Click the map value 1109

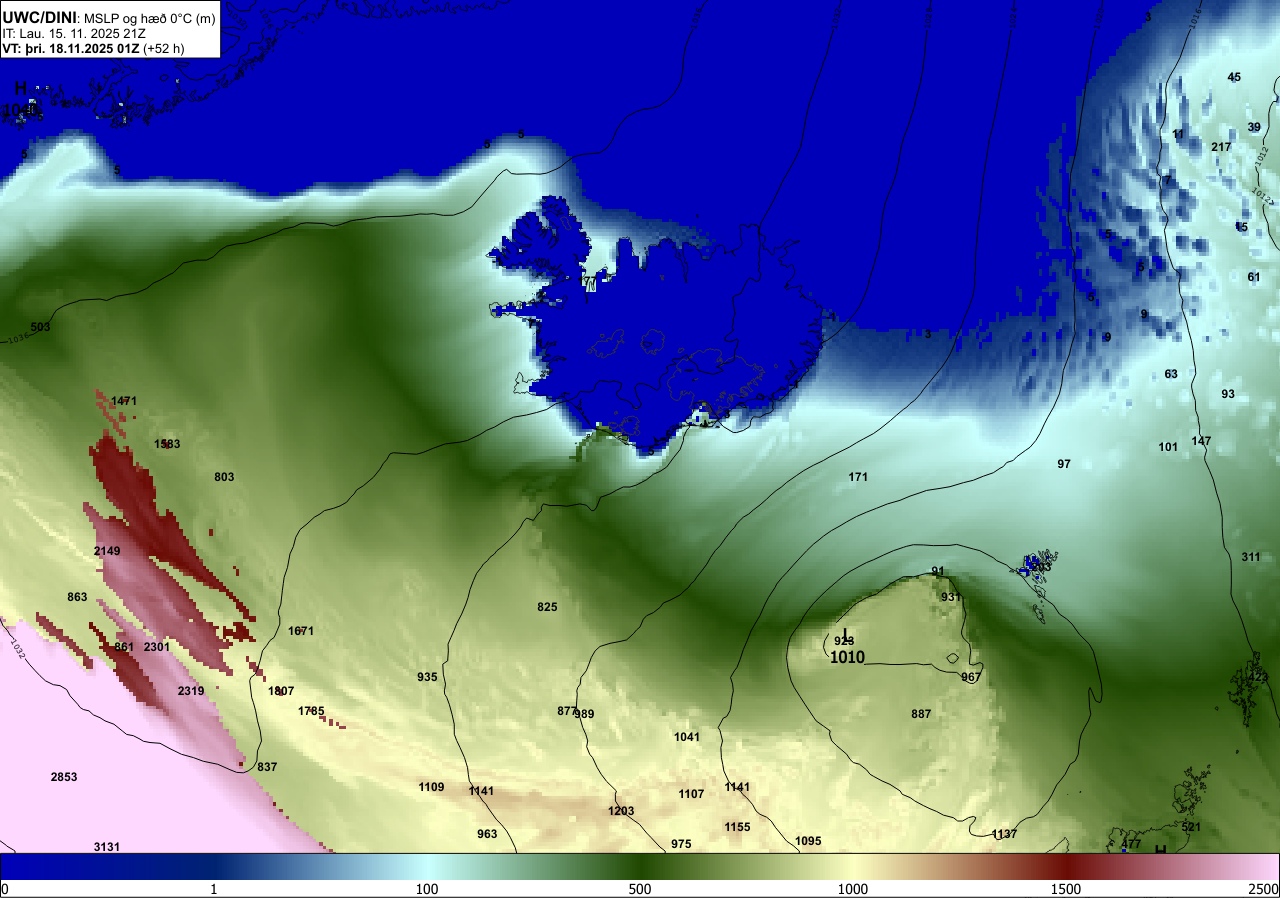coord(431,787)
